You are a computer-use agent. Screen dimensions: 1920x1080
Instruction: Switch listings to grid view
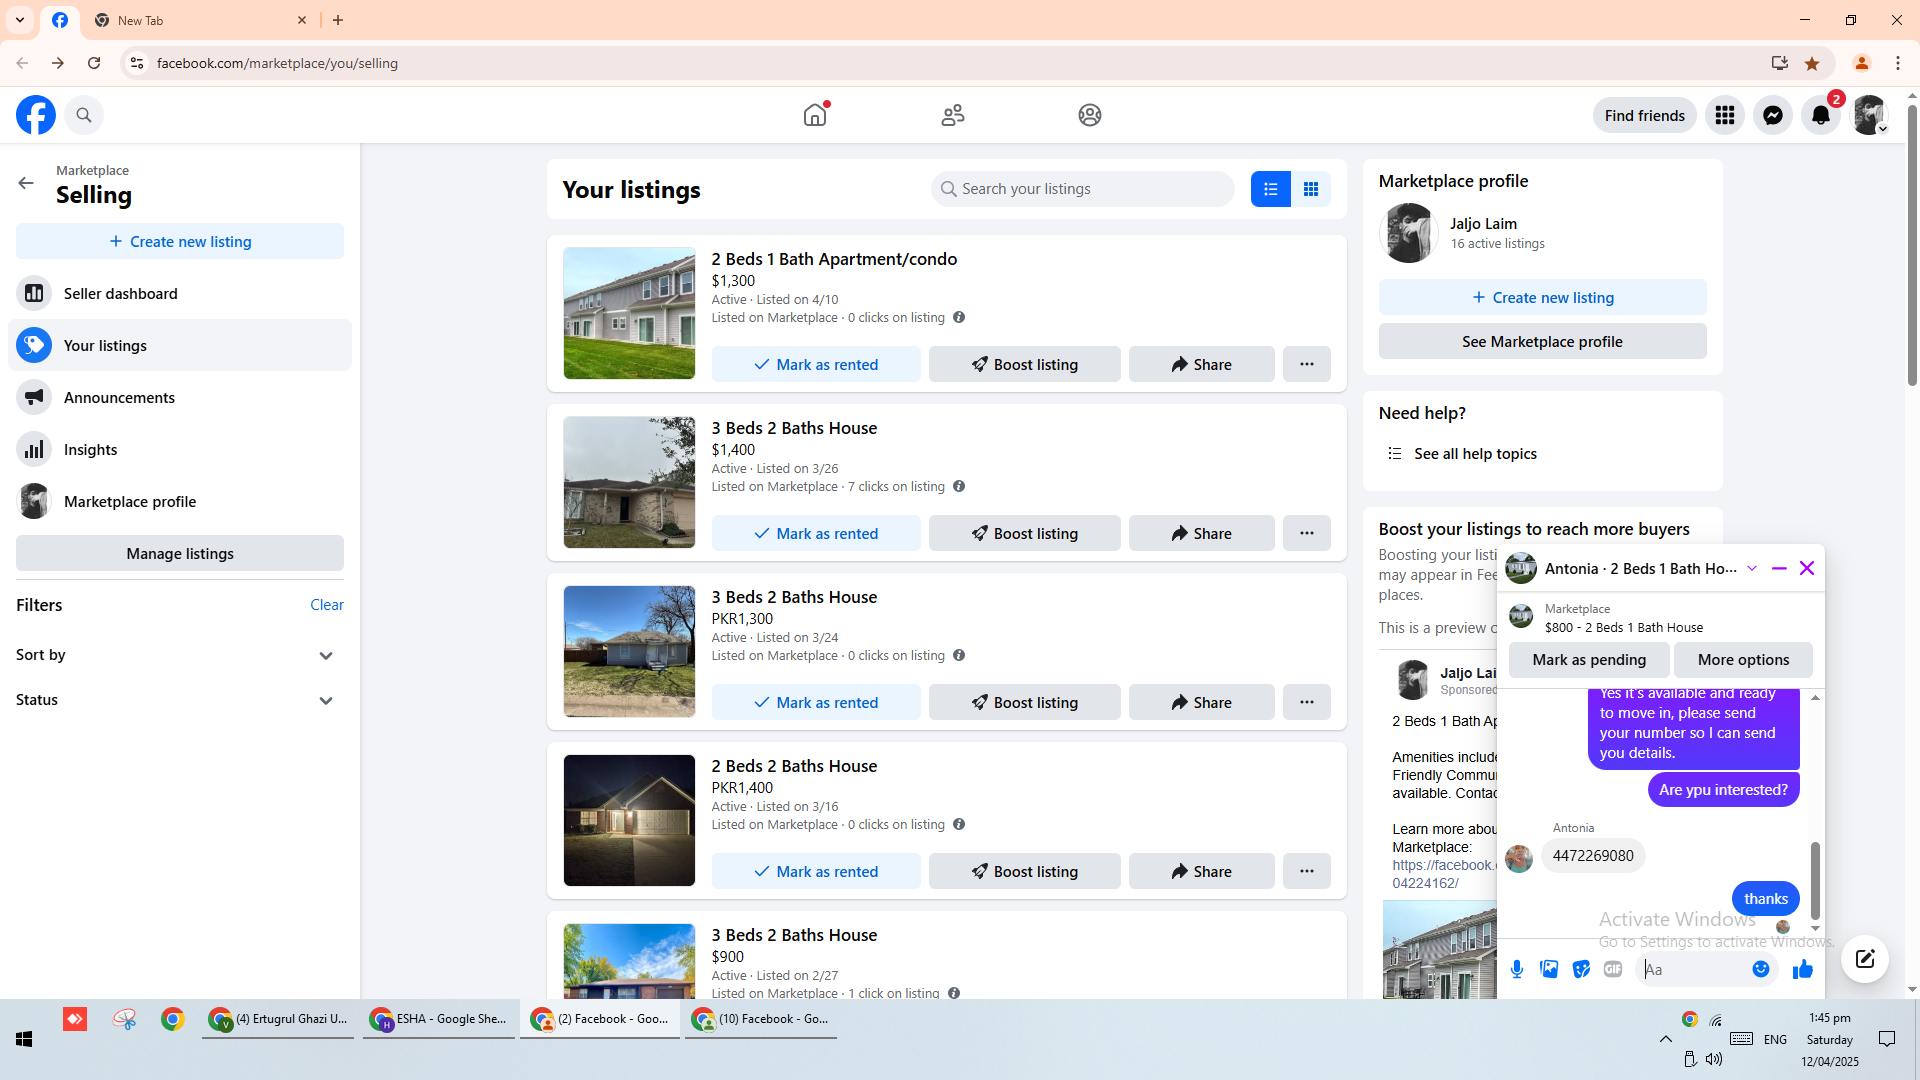click(1311, 189)
